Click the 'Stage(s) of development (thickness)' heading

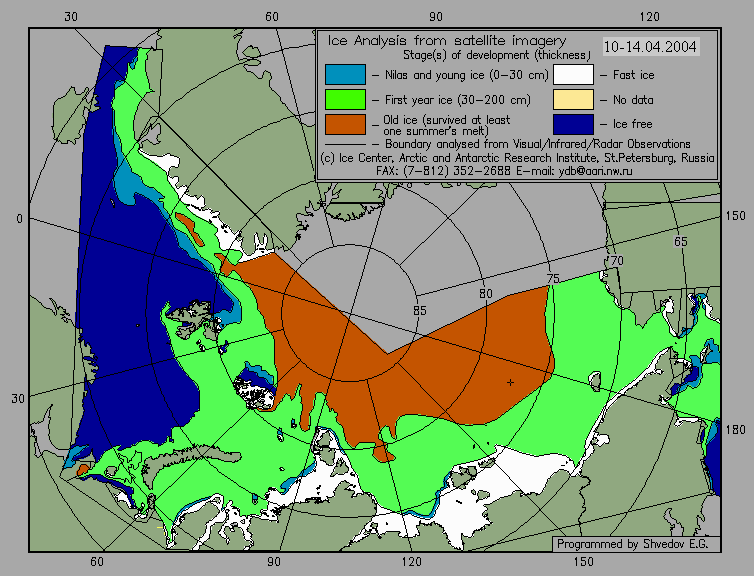coord(496,55)
